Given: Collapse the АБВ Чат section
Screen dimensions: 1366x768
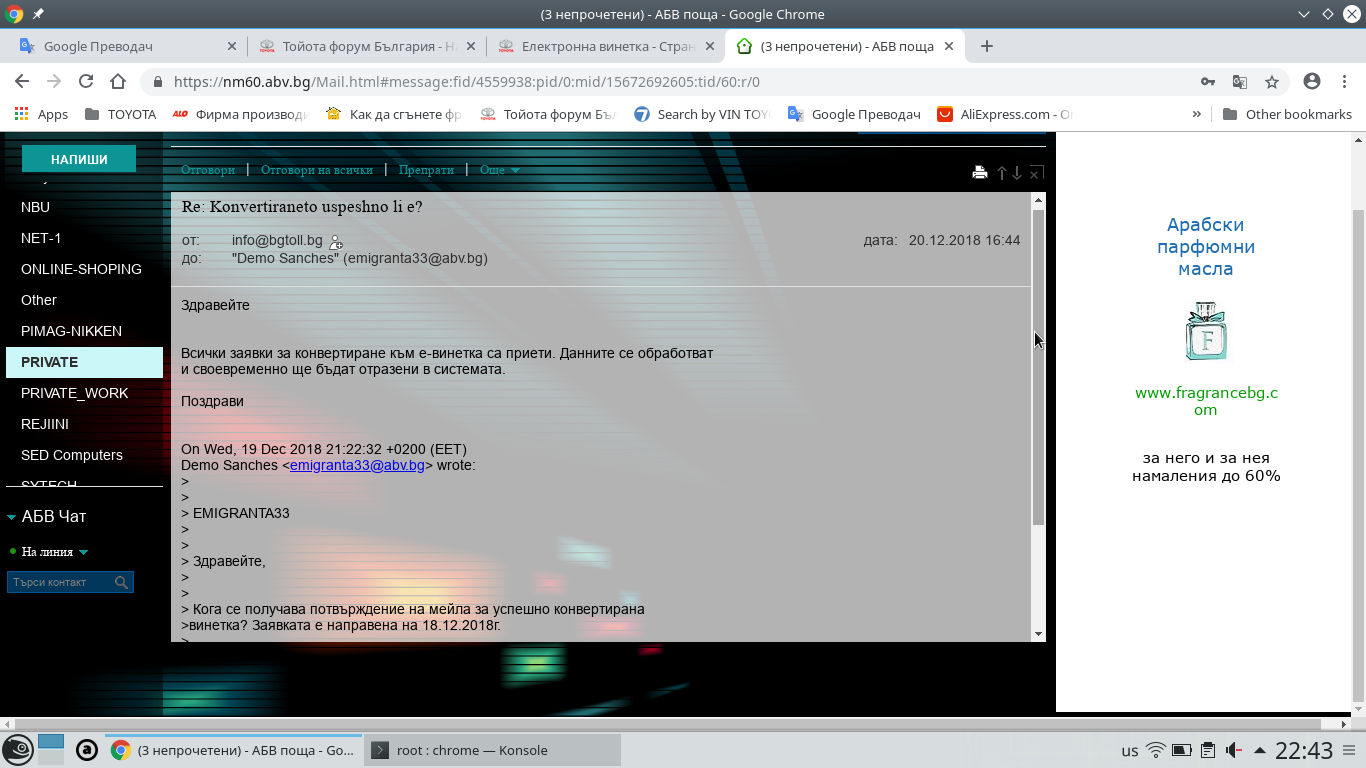Looking at the screenshot, I should 12,517.
